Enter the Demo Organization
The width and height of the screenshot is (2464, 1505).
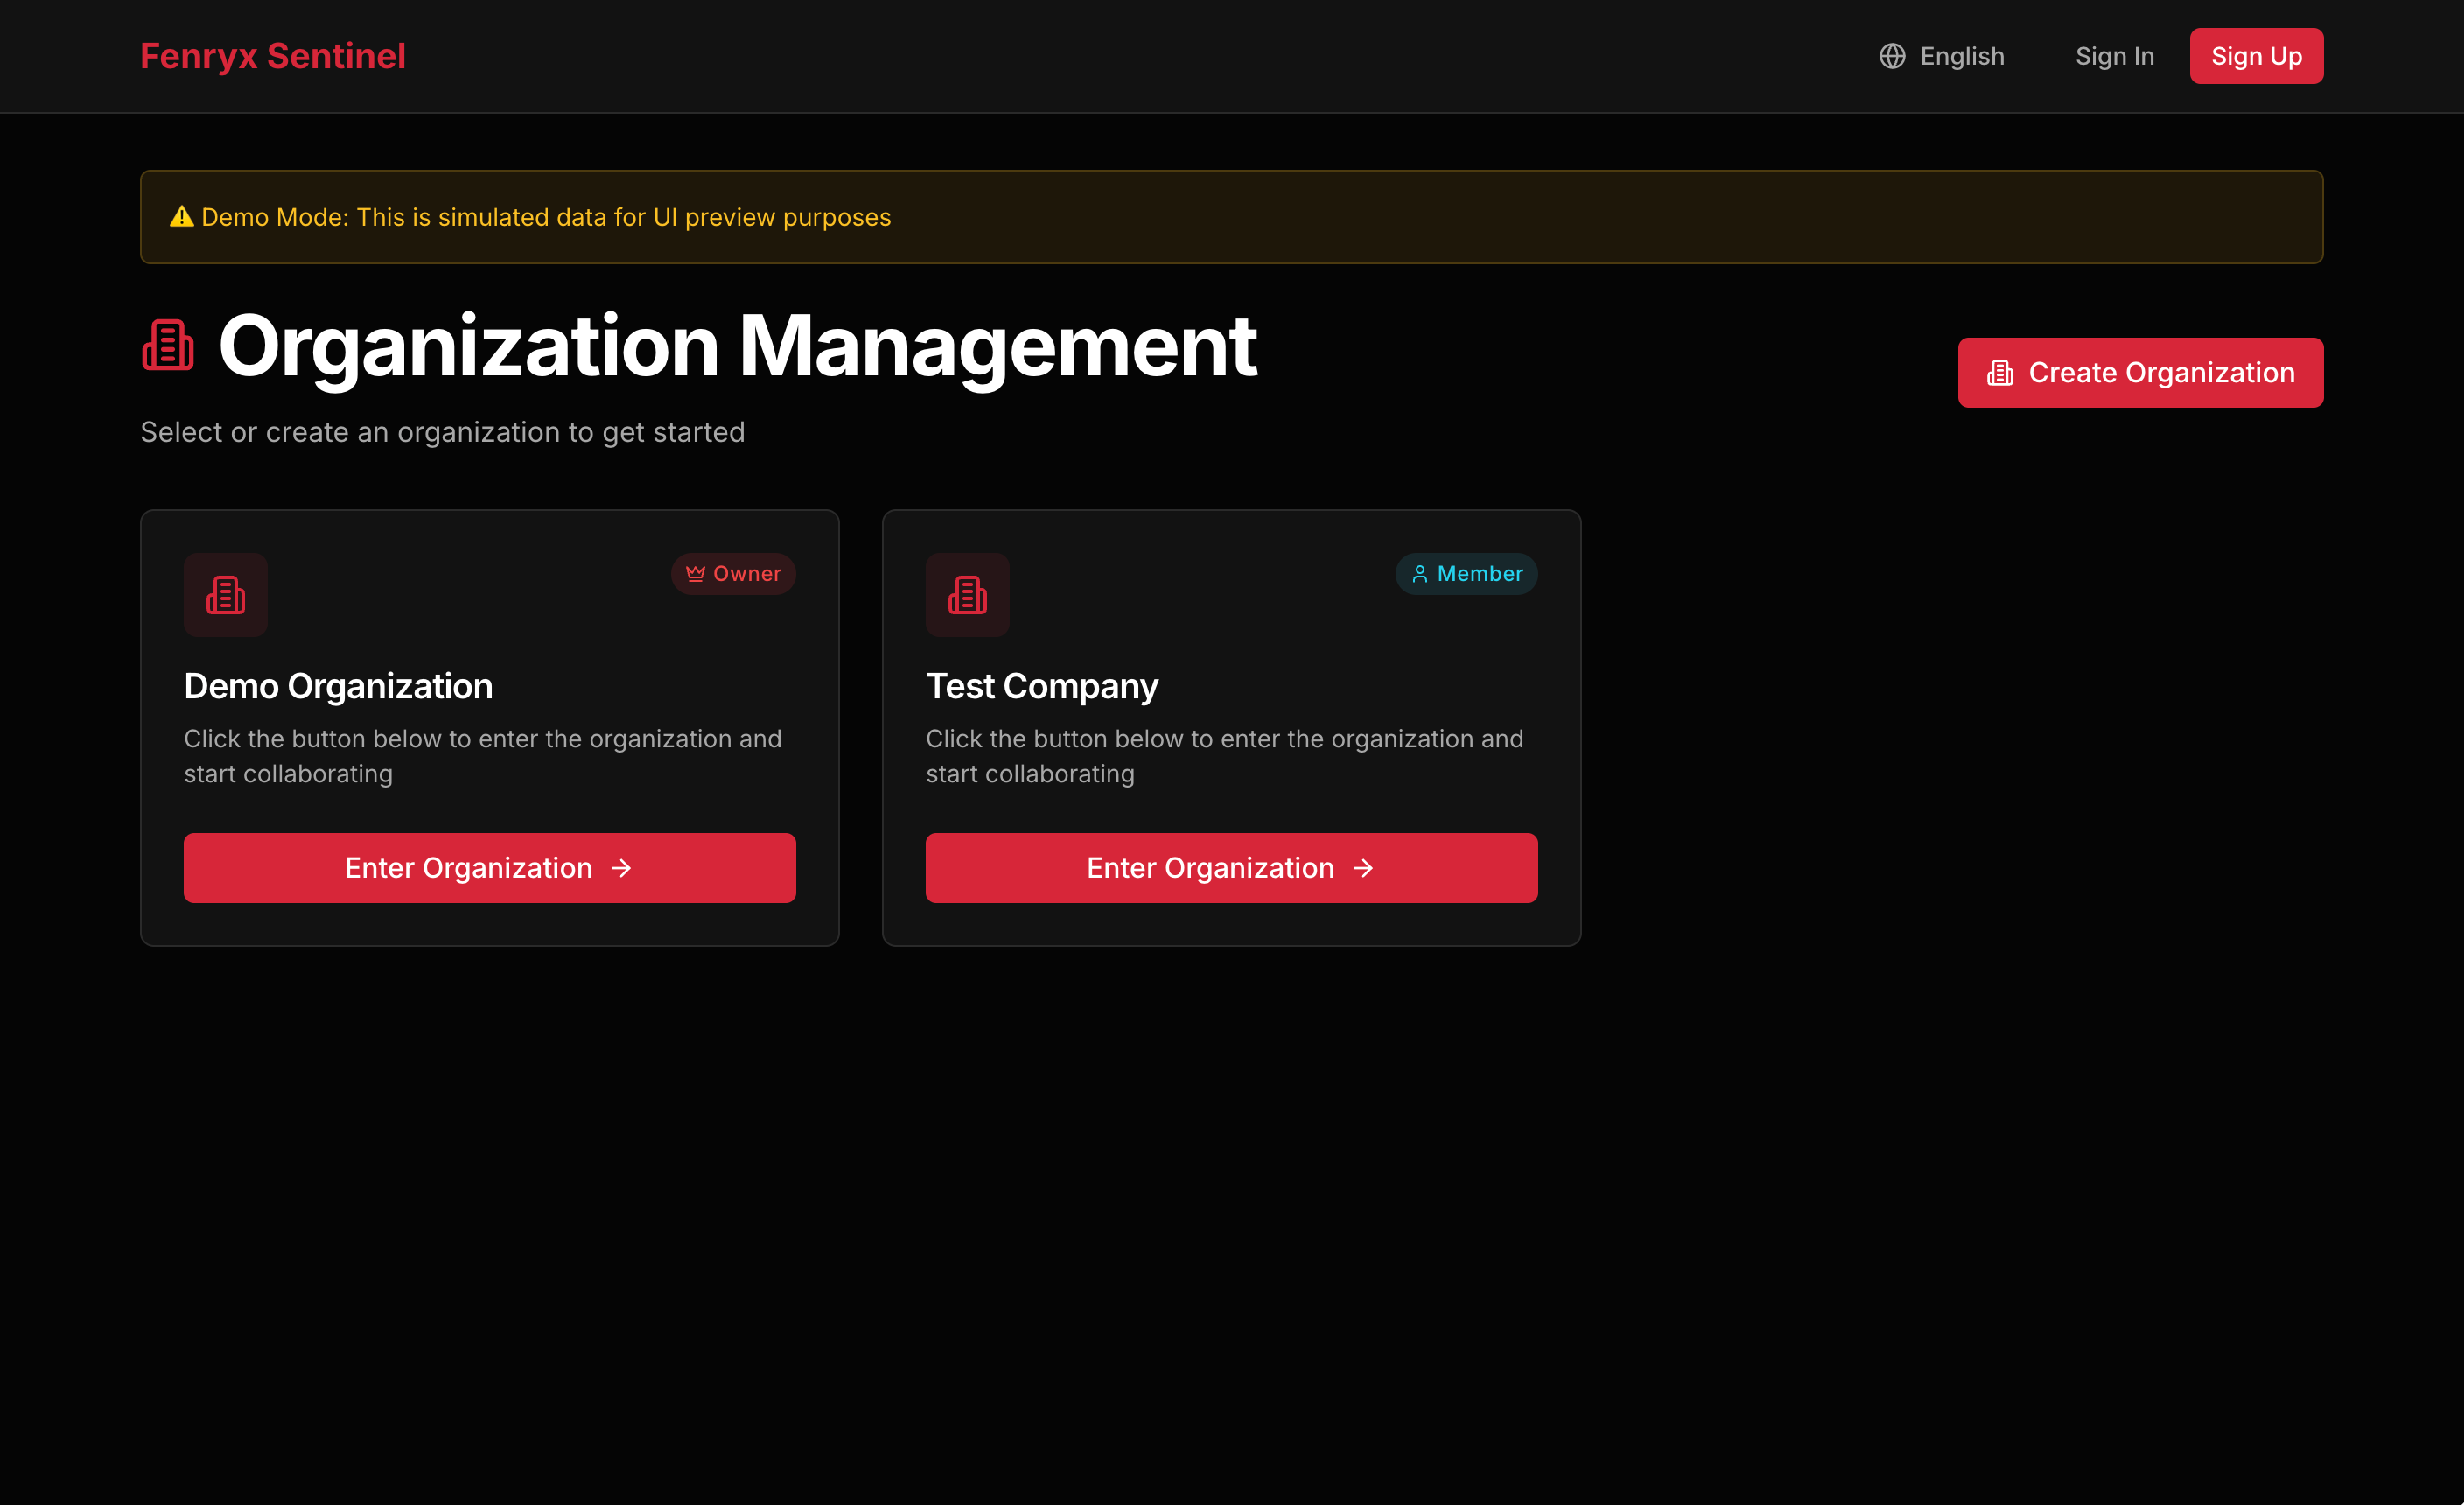[489, 868]
